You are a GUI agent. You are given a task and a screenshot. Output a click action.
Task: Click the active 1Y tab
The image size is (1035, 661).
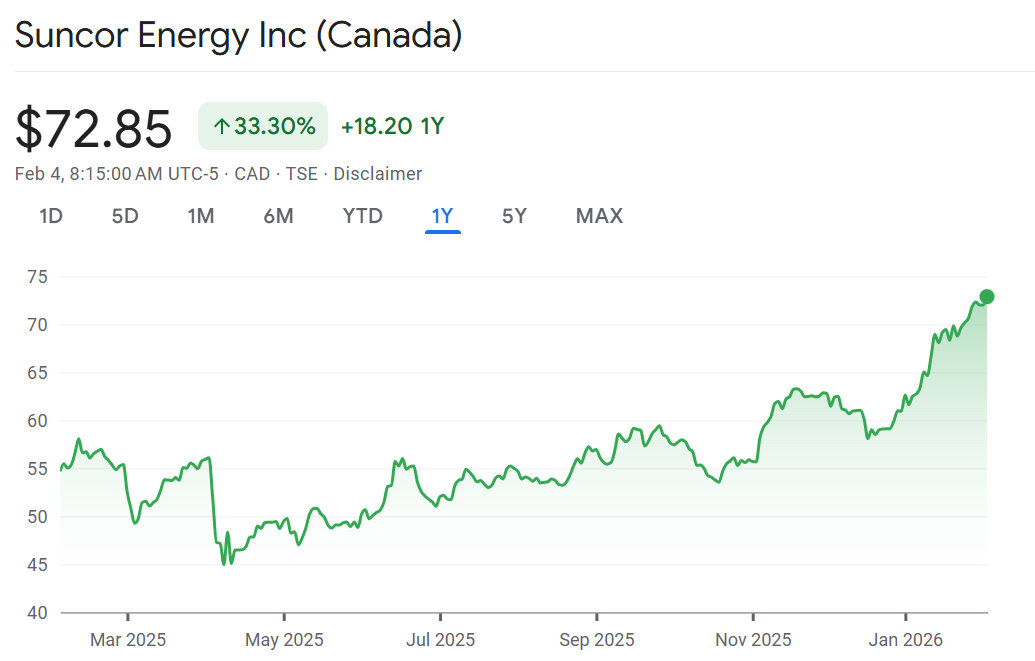(442, 216)
